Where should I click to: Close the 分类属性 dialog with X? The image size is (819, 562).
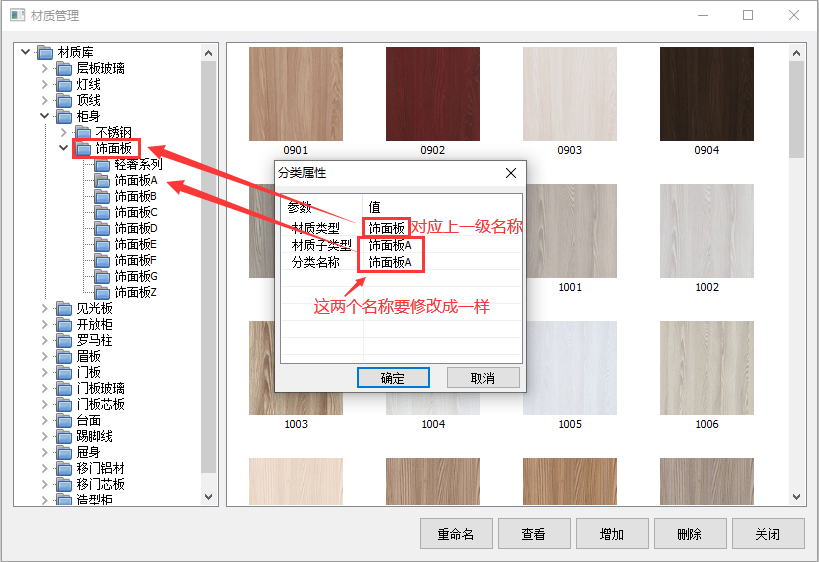(511, 173)
